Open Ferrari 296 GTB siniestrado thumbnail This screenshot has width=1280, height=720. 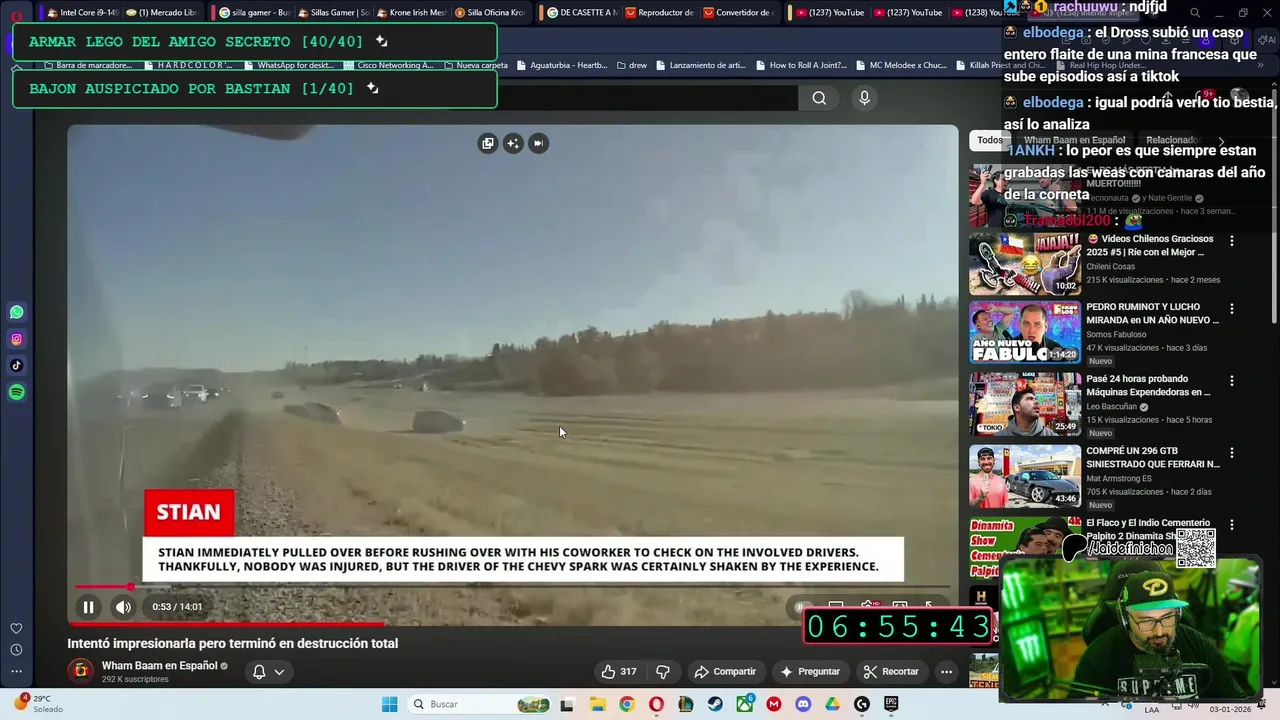tap(1025, 476)
